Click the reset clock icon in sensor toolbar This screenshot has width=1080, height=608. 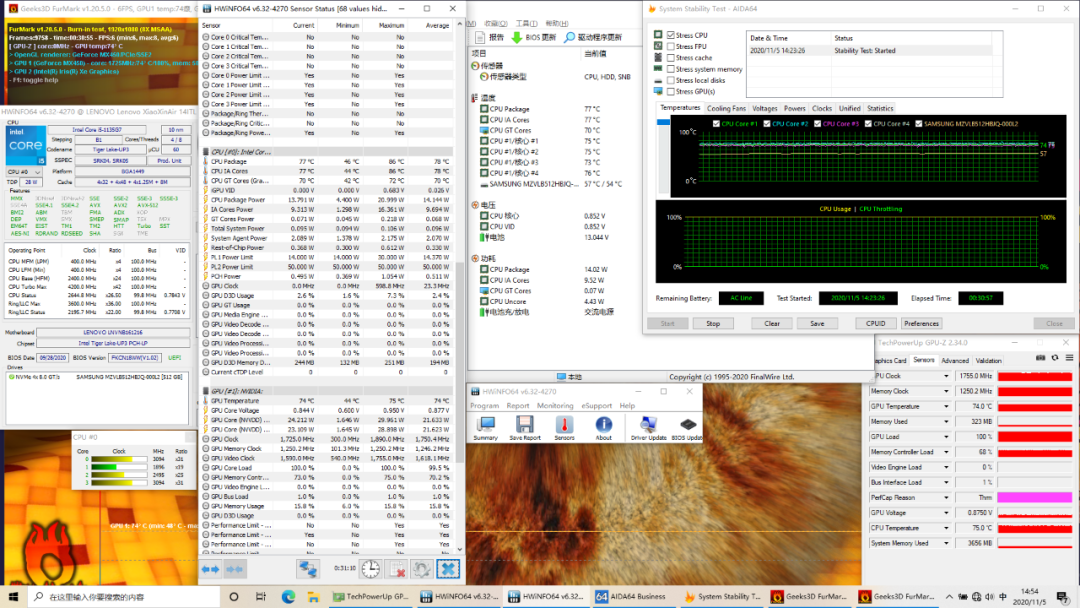370,569
